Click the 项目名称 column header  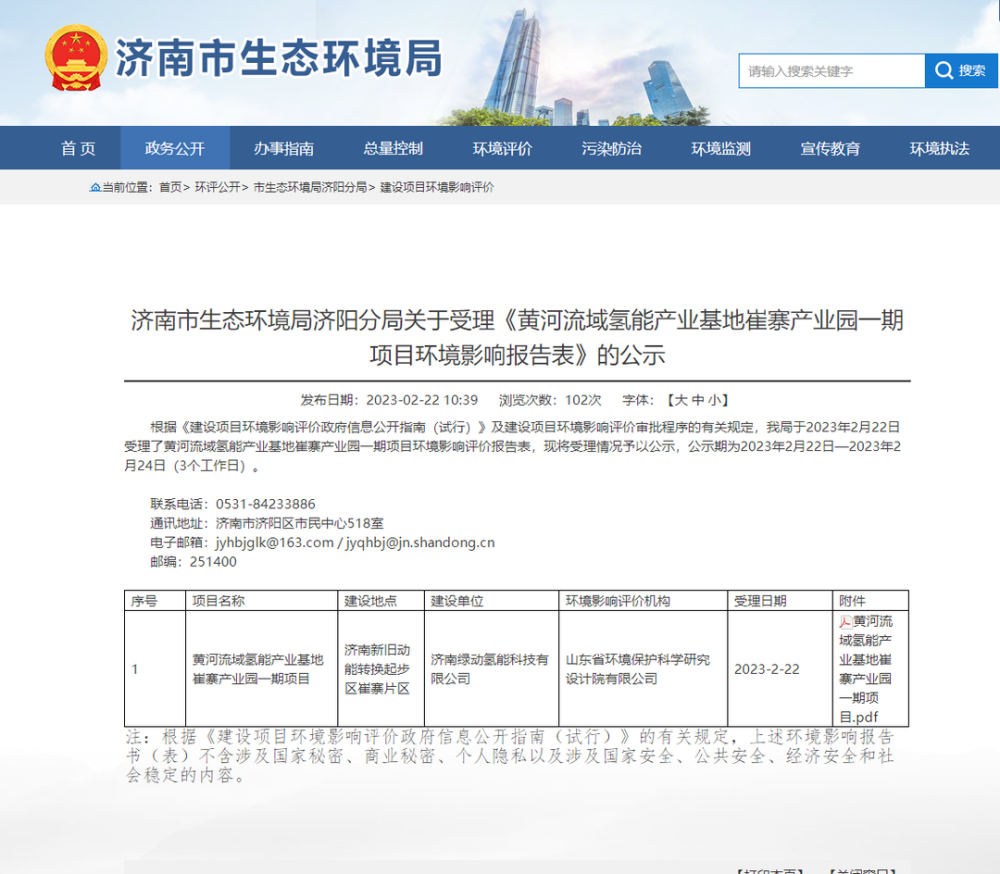218,601
